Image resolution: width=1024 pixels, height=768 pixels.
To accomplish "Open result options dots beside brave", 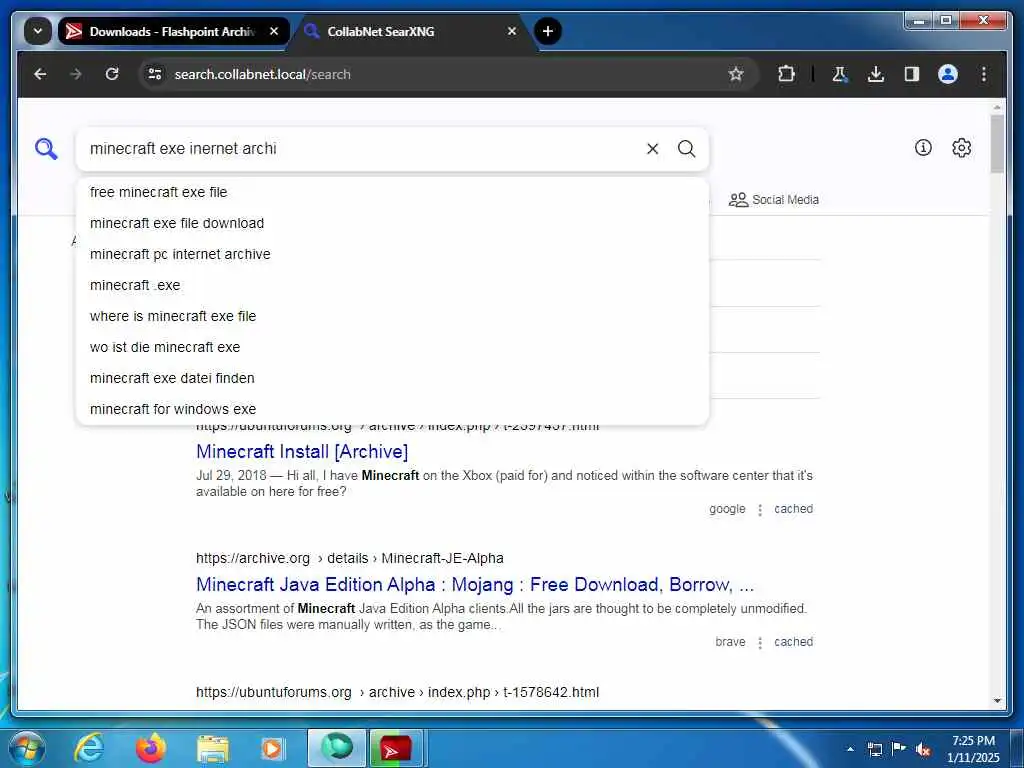I will click(760, 643).
